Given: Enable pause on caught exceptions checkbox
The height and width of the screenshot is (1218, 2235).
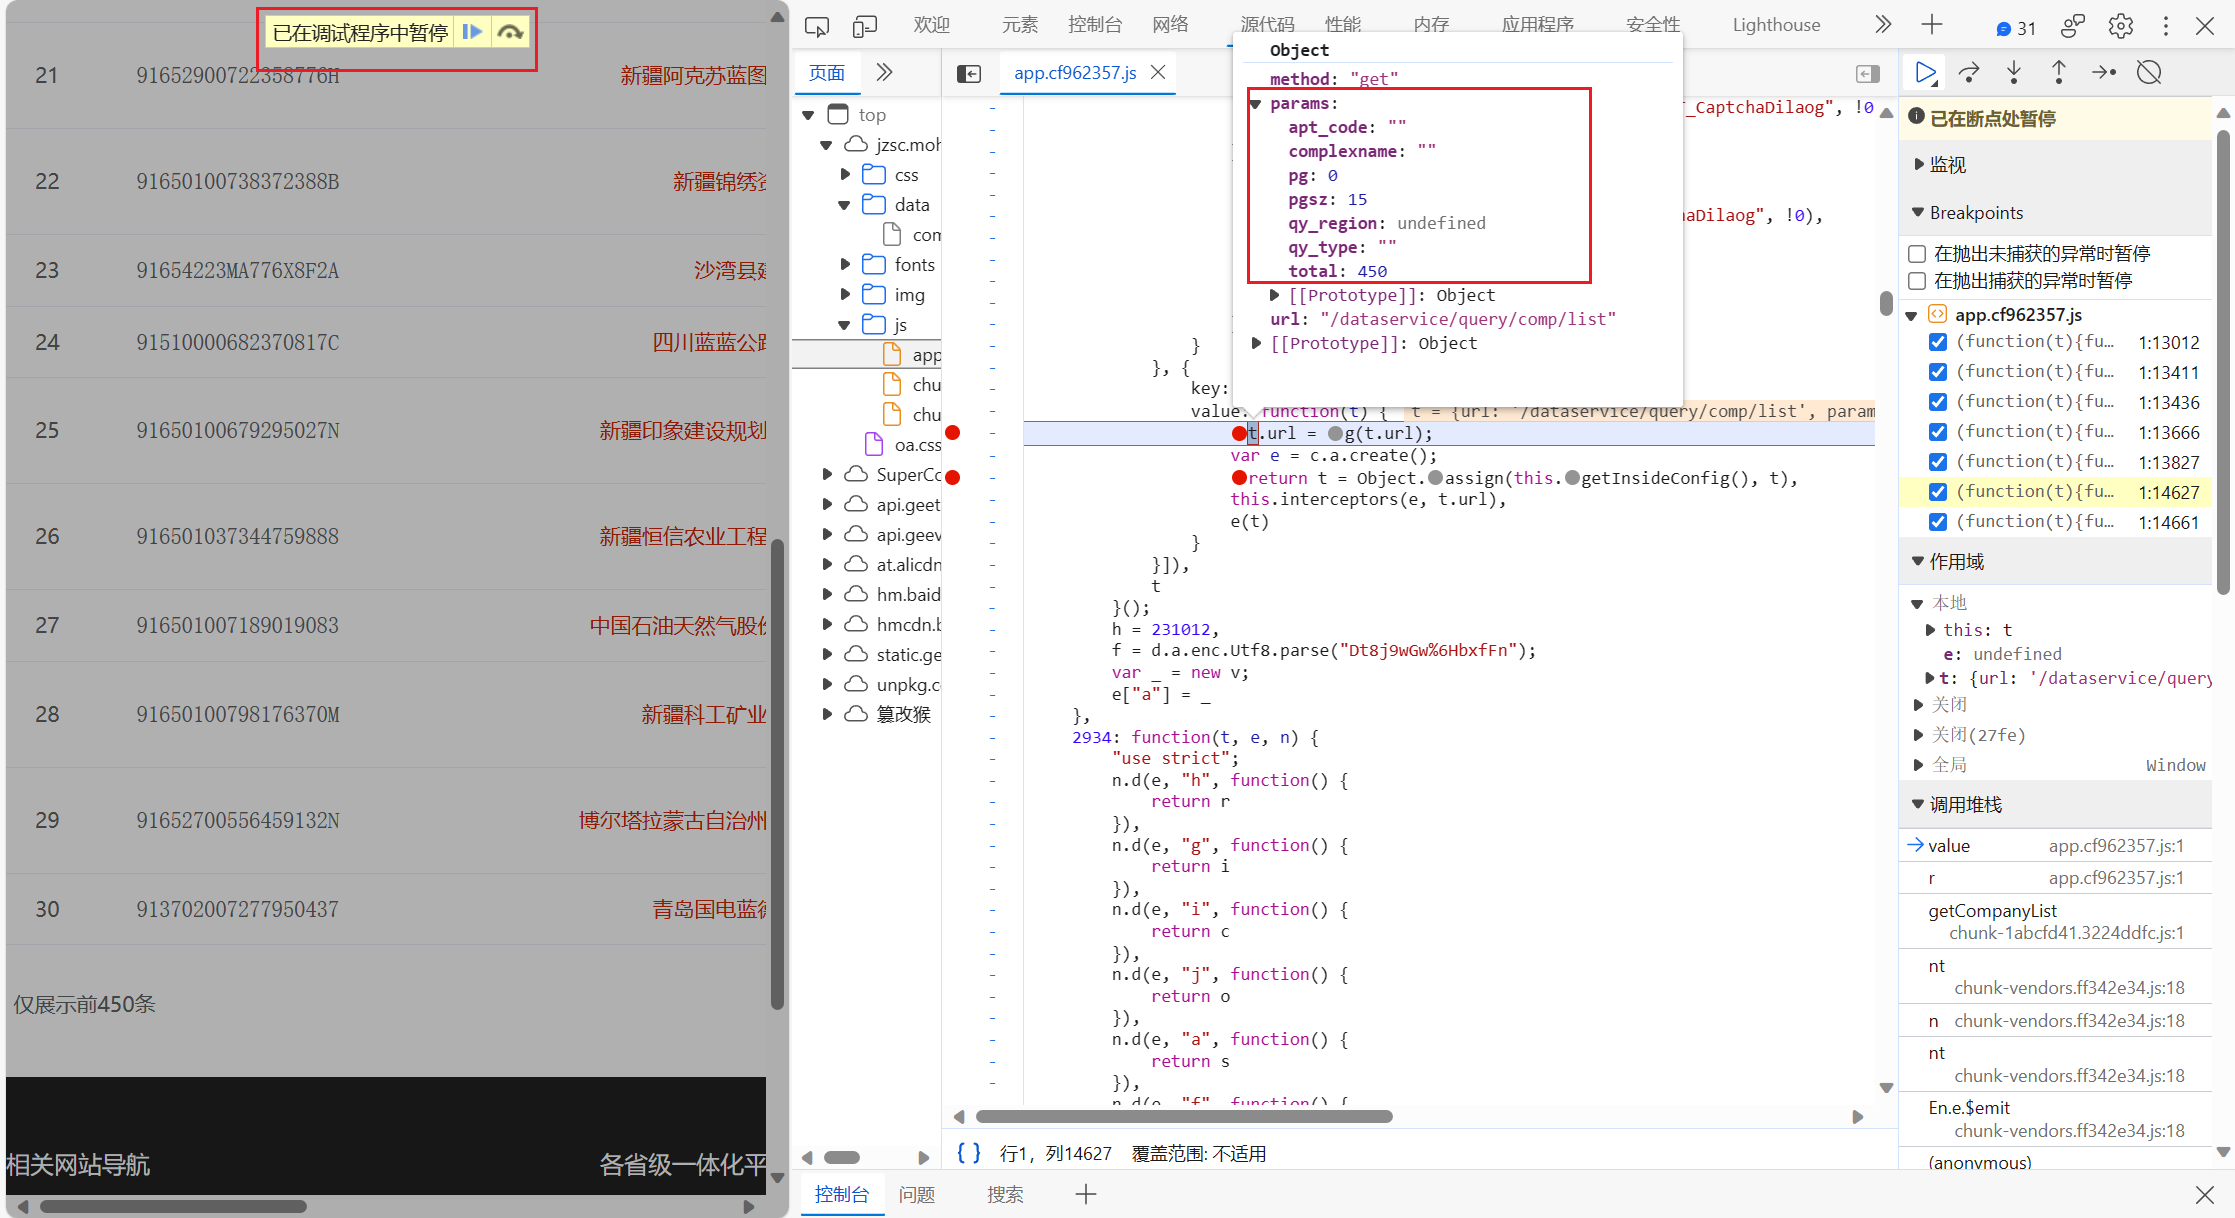Looking at the screenshot, I should click(x=1917, y=281).
